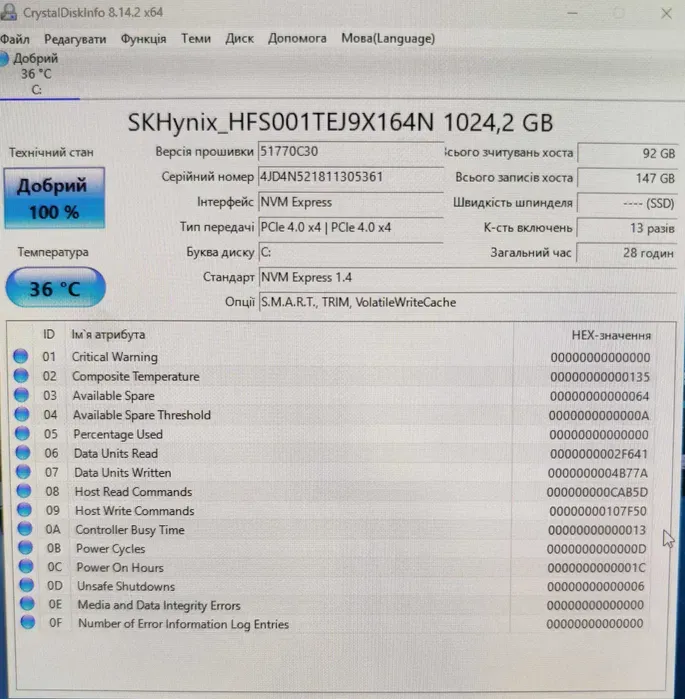The width and height of the screenshot is (685, 699).
Task: Open the Теми menu
Action: click(x=196, y=38)
